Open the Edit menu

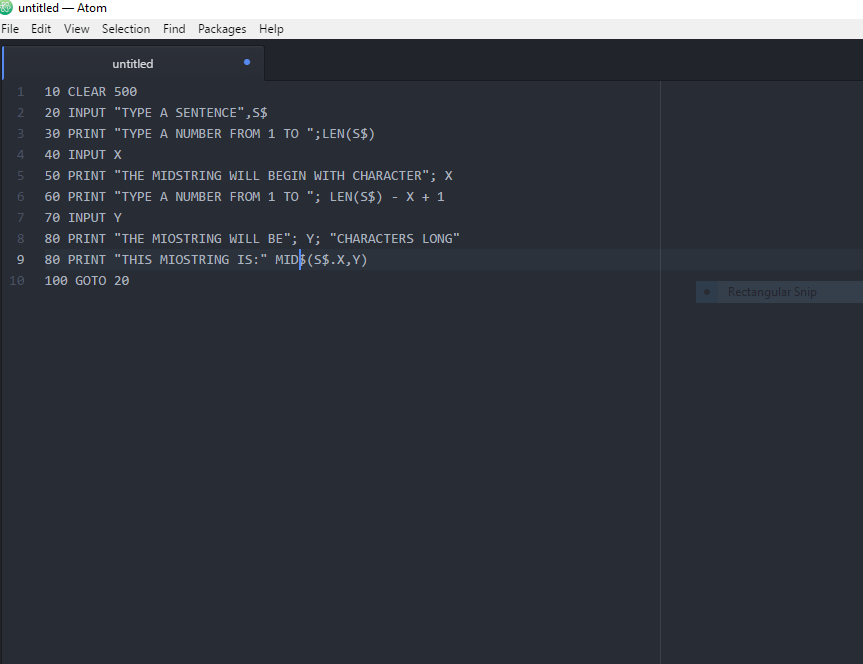41,29
